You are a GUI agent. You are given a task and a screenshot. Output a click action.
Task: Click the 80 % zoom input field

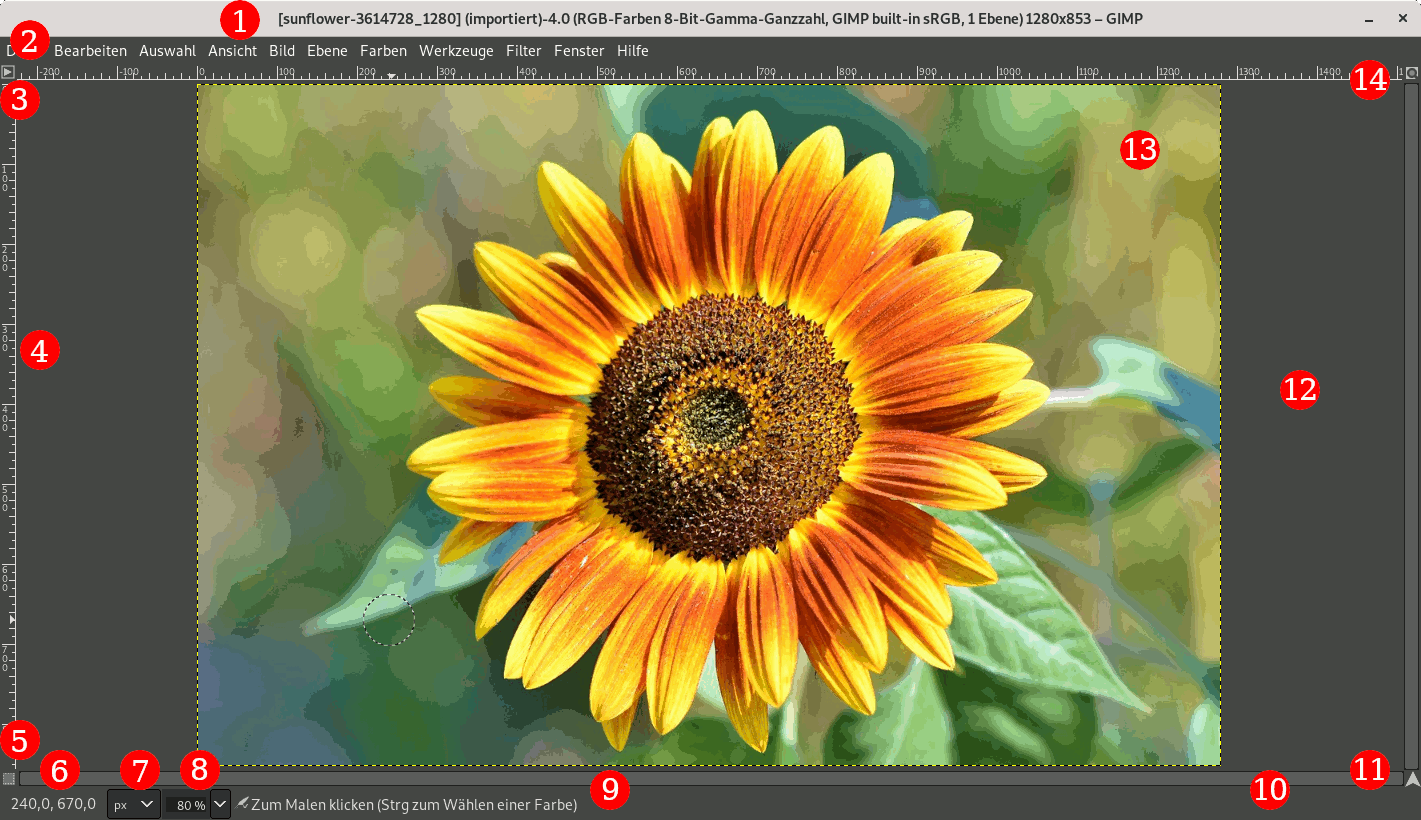point(186,804)
